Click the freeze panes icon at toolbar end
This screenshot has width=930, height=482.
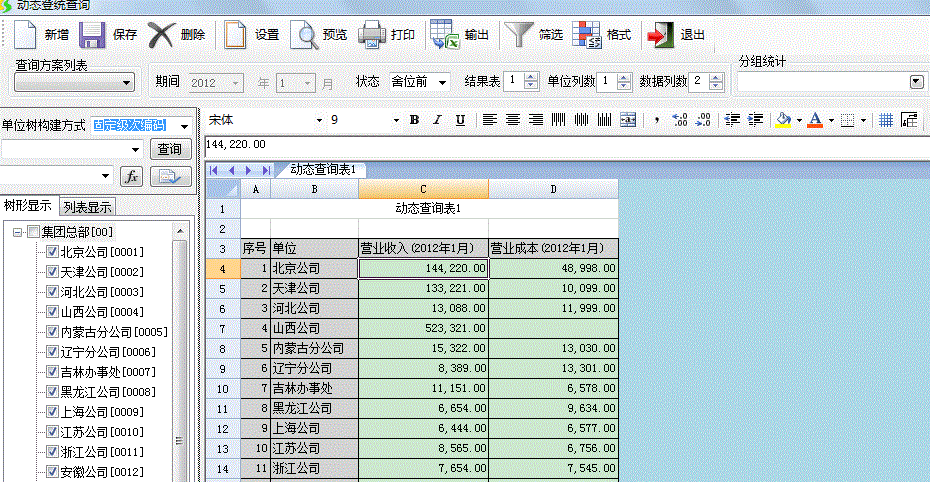click(x=909, y=120)
